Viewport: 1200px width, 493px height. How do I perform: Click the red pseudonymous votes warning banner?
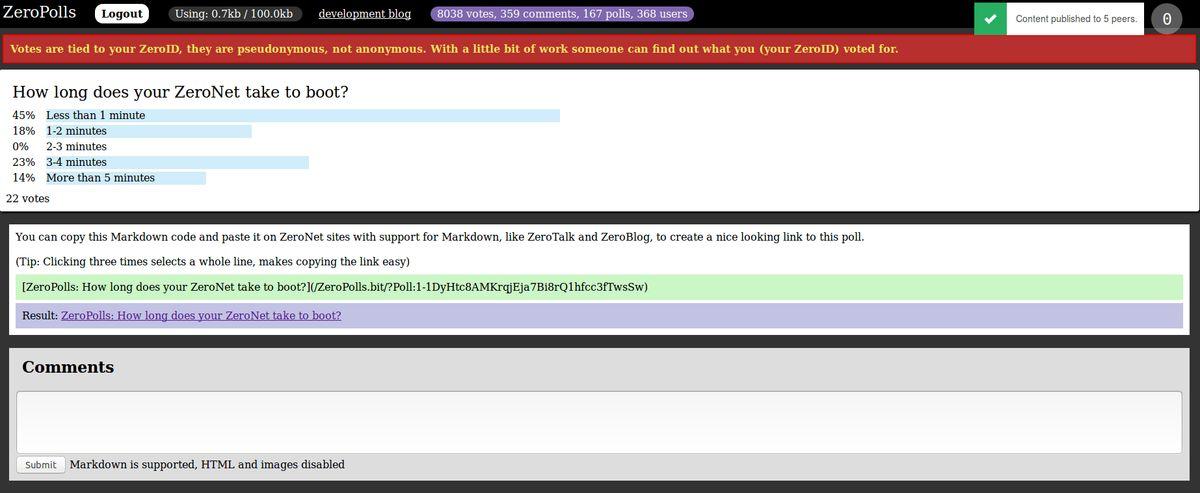click(600, 49)
